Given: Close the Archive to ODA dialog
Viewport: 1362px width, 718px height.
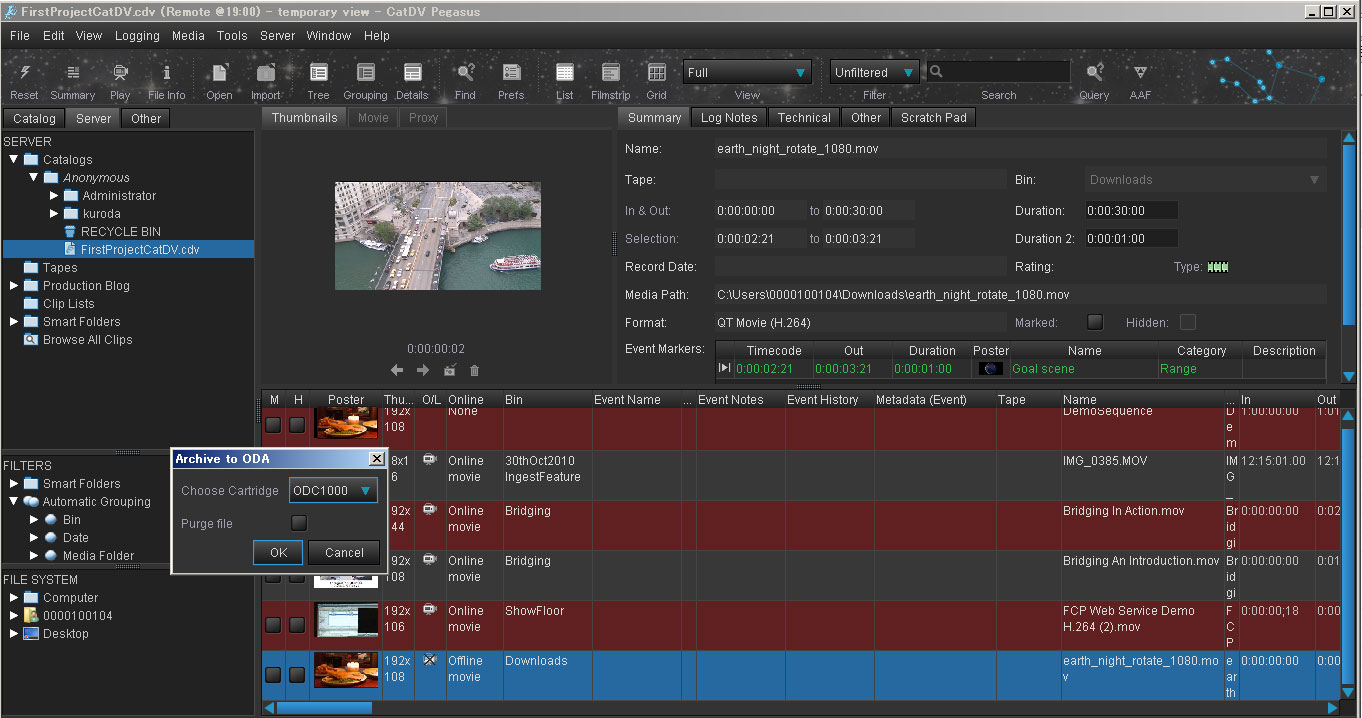Looking at the screenshot, I should pos(376,459).
